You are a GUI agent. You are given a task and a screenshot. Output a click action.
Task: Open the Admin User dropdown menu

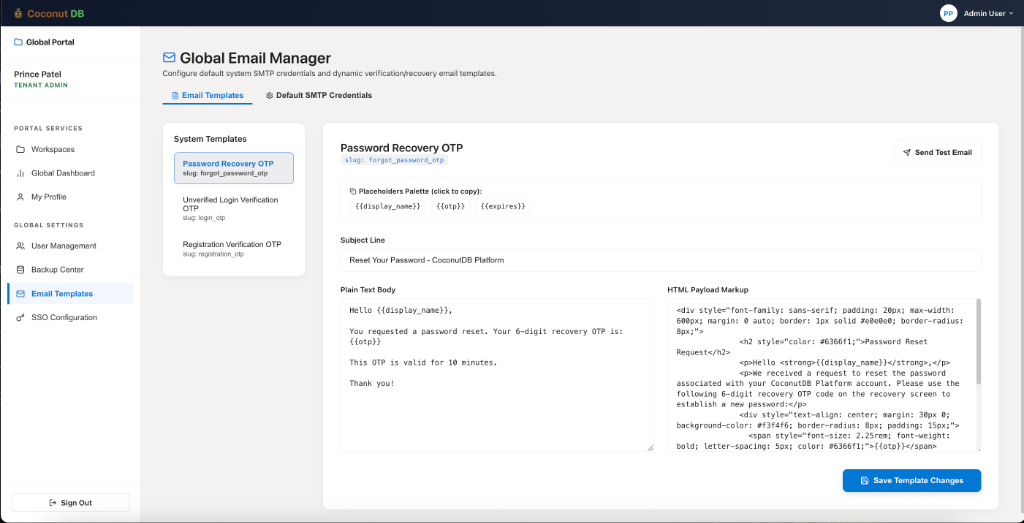pos(988,13)
